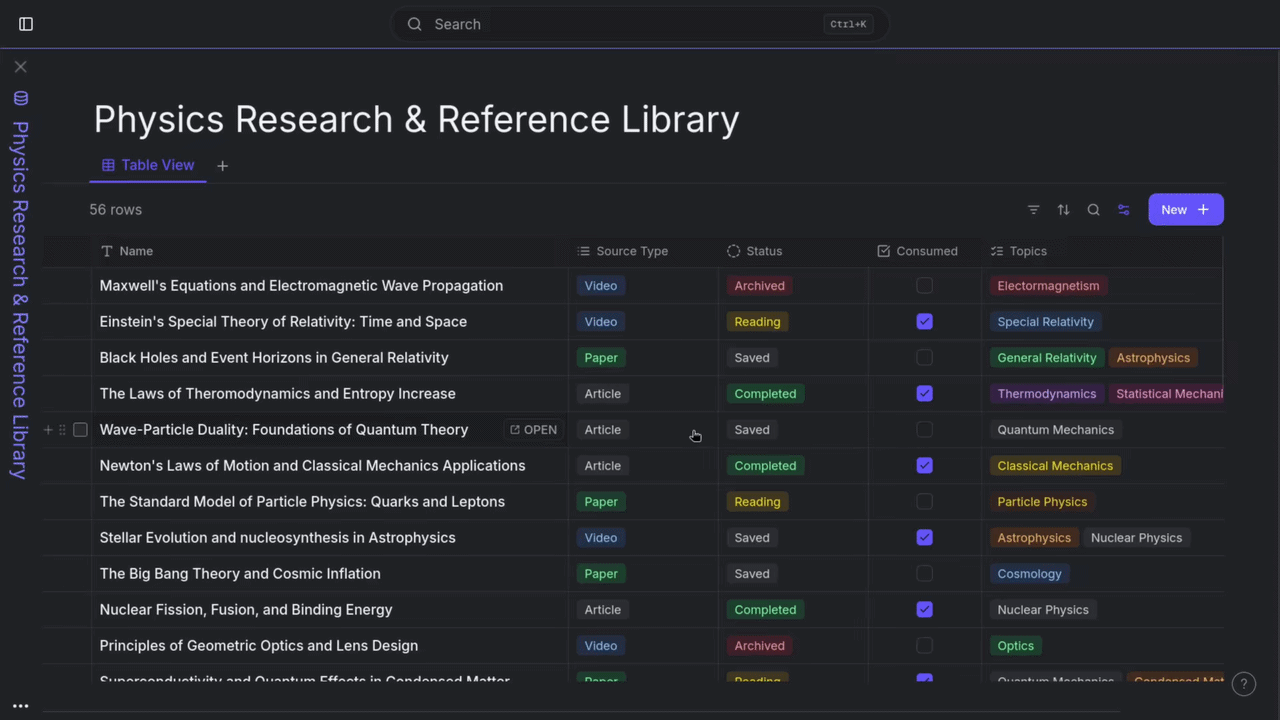Image resolution: width=1280 pixels, height=720 pixels.
Task: Switch to the Table View tab
Action: click(148, 165)
